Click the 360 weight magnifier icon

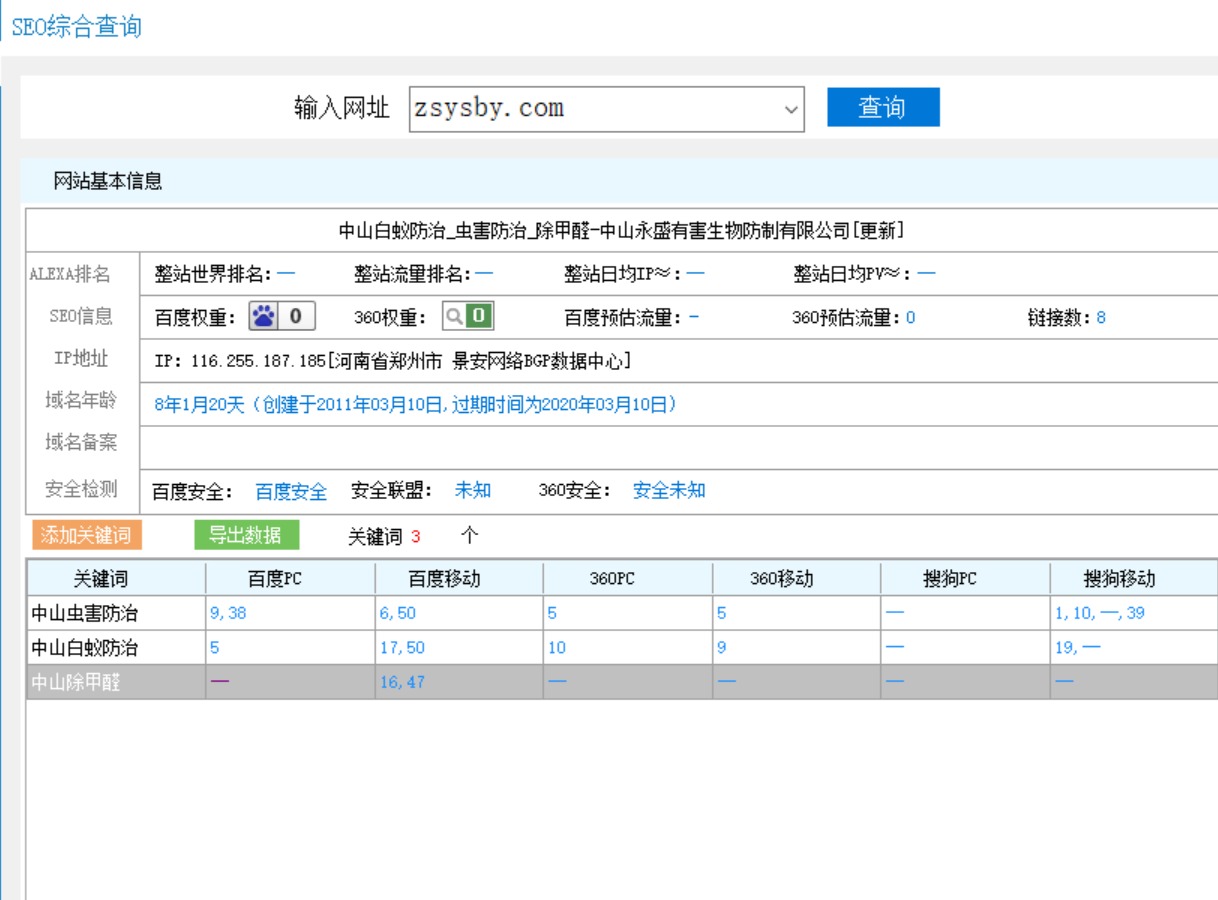pyautogui.click(x=455, y=317)
